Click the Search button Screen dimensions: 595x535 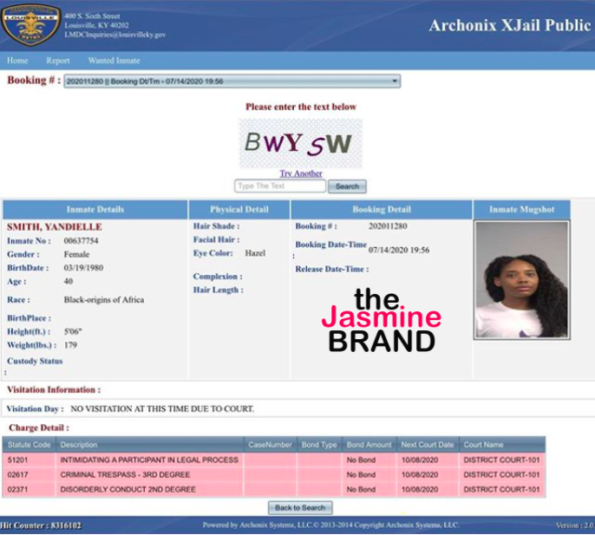[x=347, y=186]
